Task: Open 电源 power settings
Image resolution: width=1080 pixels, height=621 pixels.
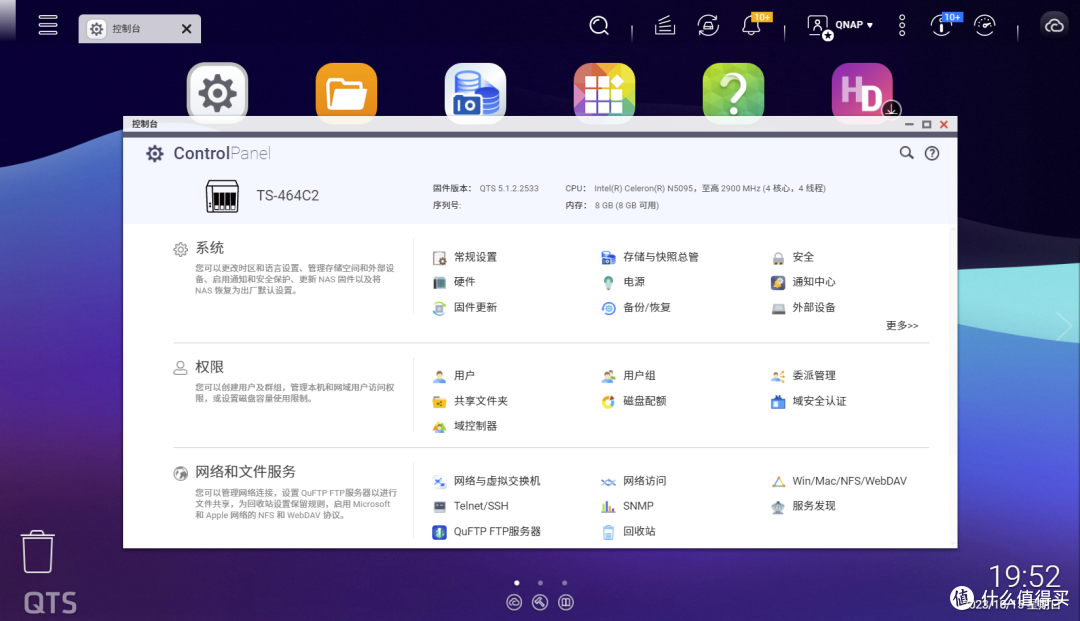Action: click(623, 282)
